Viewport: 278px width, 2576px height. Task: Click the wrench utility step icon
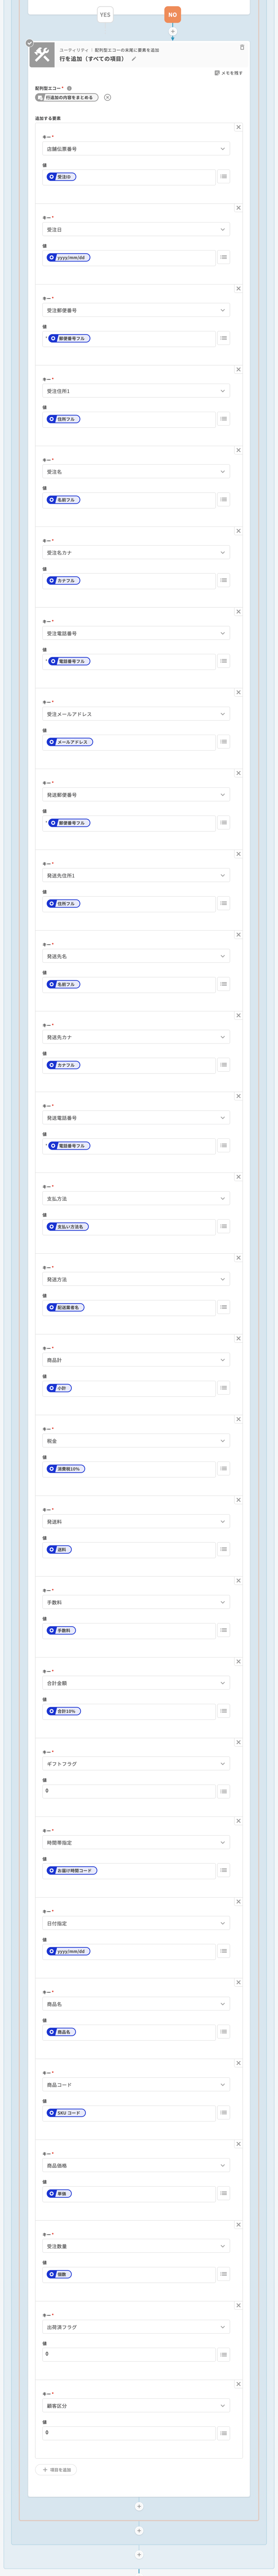tap(42, 55)
